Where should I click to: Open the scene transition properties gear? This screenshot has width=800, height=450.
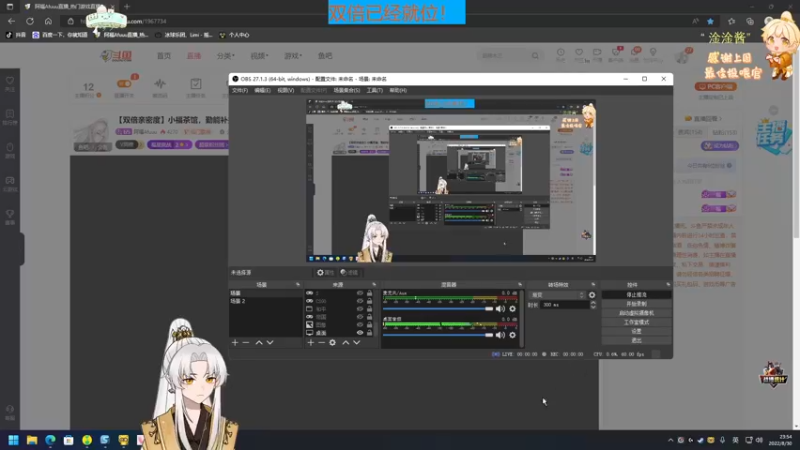(592, 295)
